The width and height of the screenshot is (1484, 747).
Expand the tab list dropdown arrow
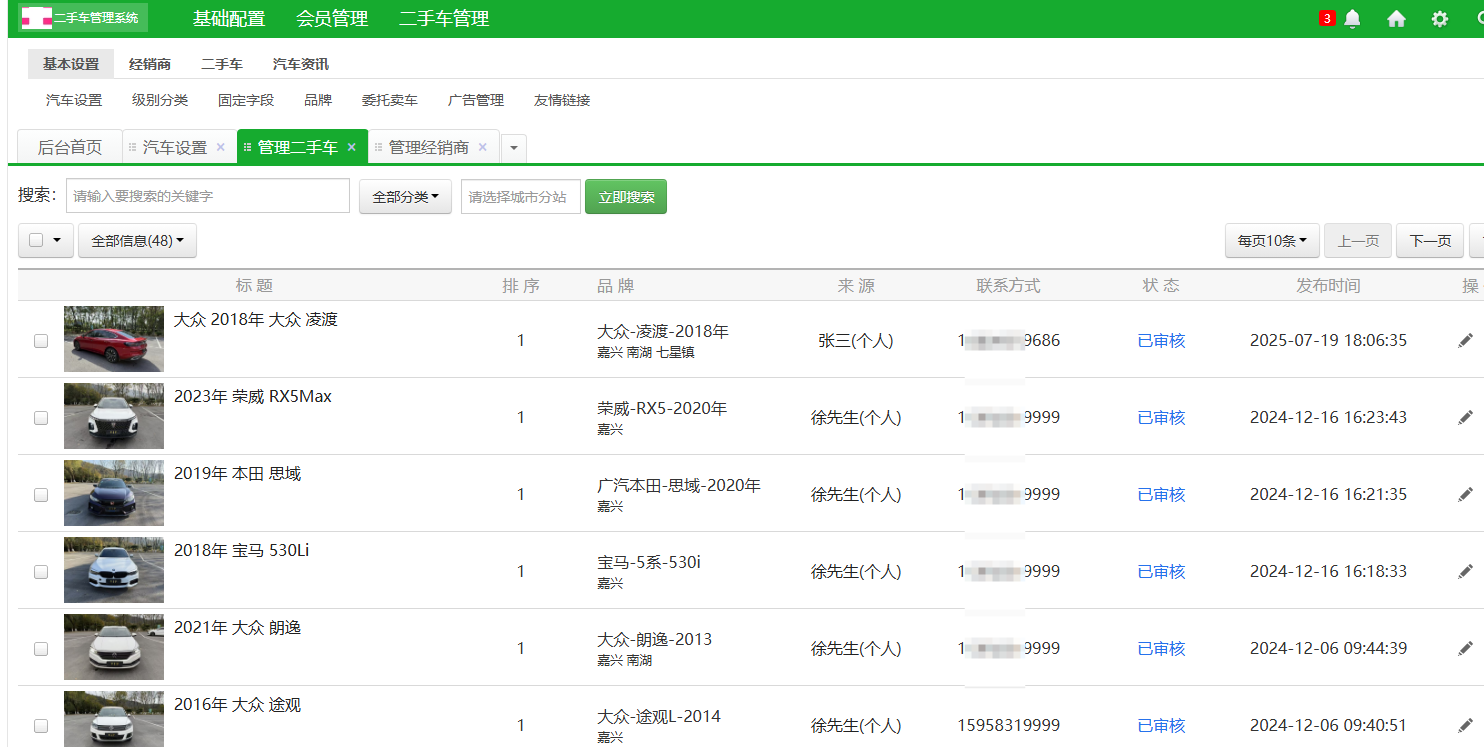pos(514,148)
